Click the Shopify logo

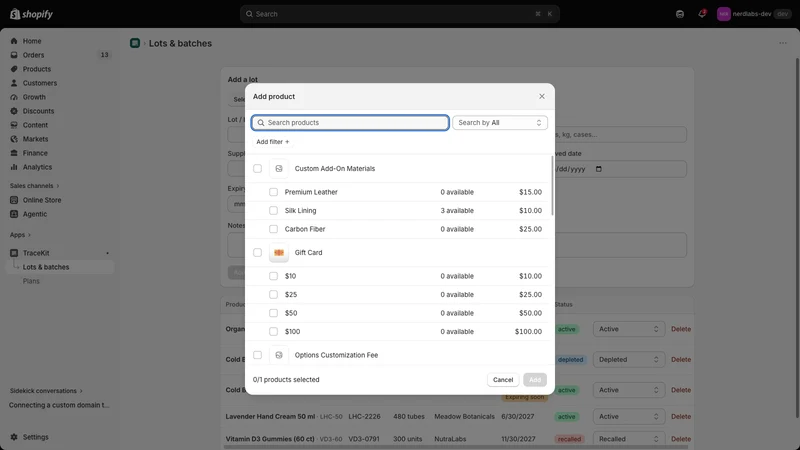pyautogui.click(x=32, y=14)
